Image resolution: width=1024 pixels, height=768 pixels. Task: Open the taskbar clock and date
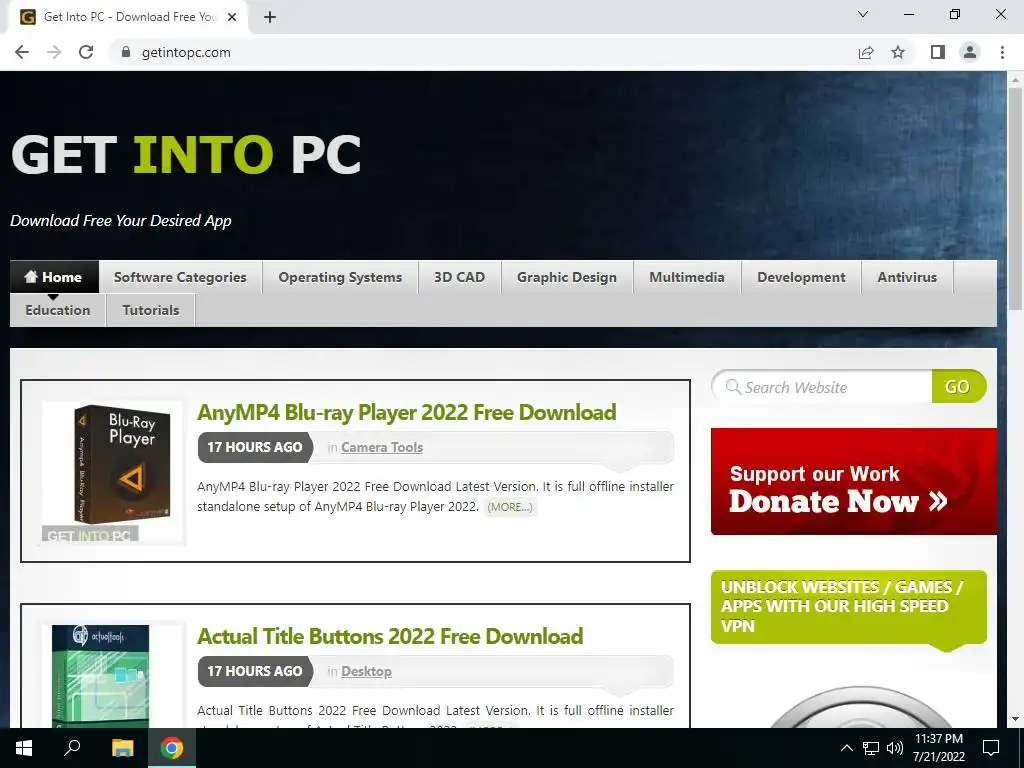tap(938, 748)
